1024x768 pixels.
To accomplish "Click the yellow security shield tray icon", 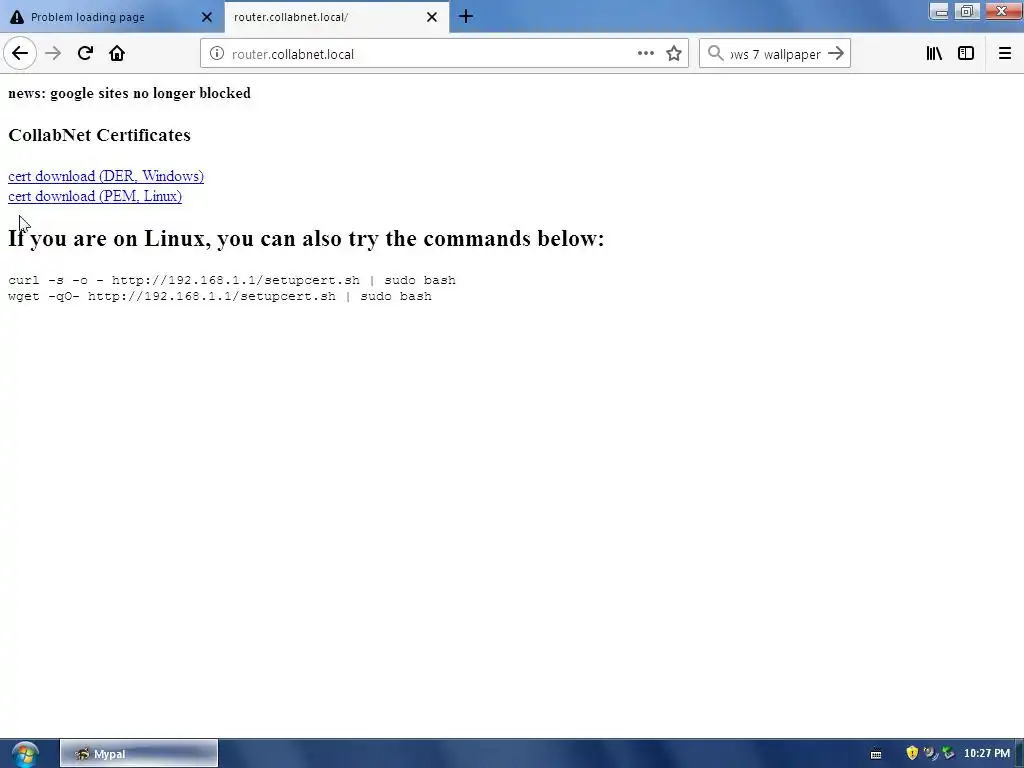I will tap(912, 753).
